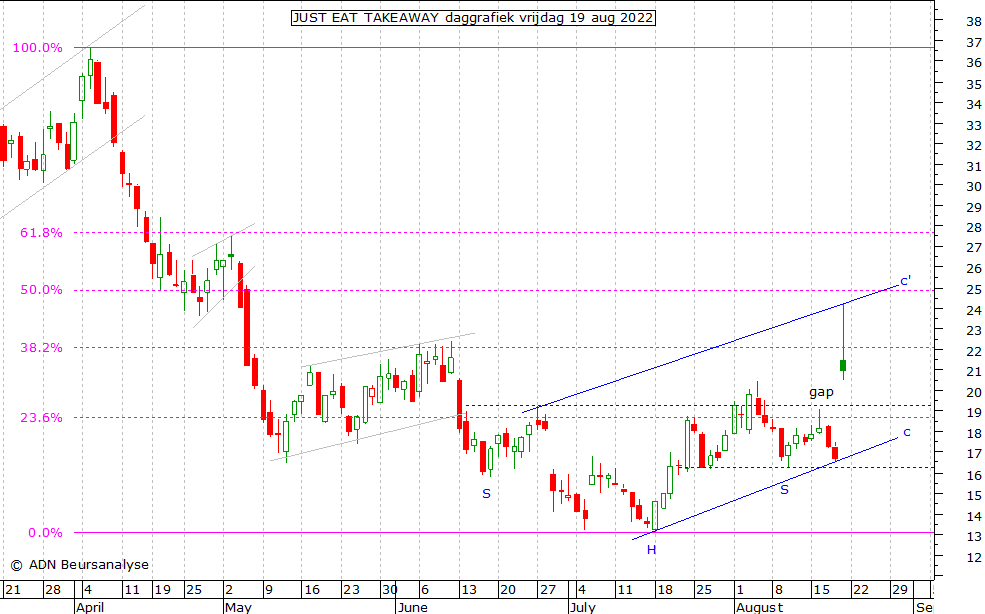Viewport: 985px width, 614px height.
Task: Select the April month label
Action: pos(90,607)
